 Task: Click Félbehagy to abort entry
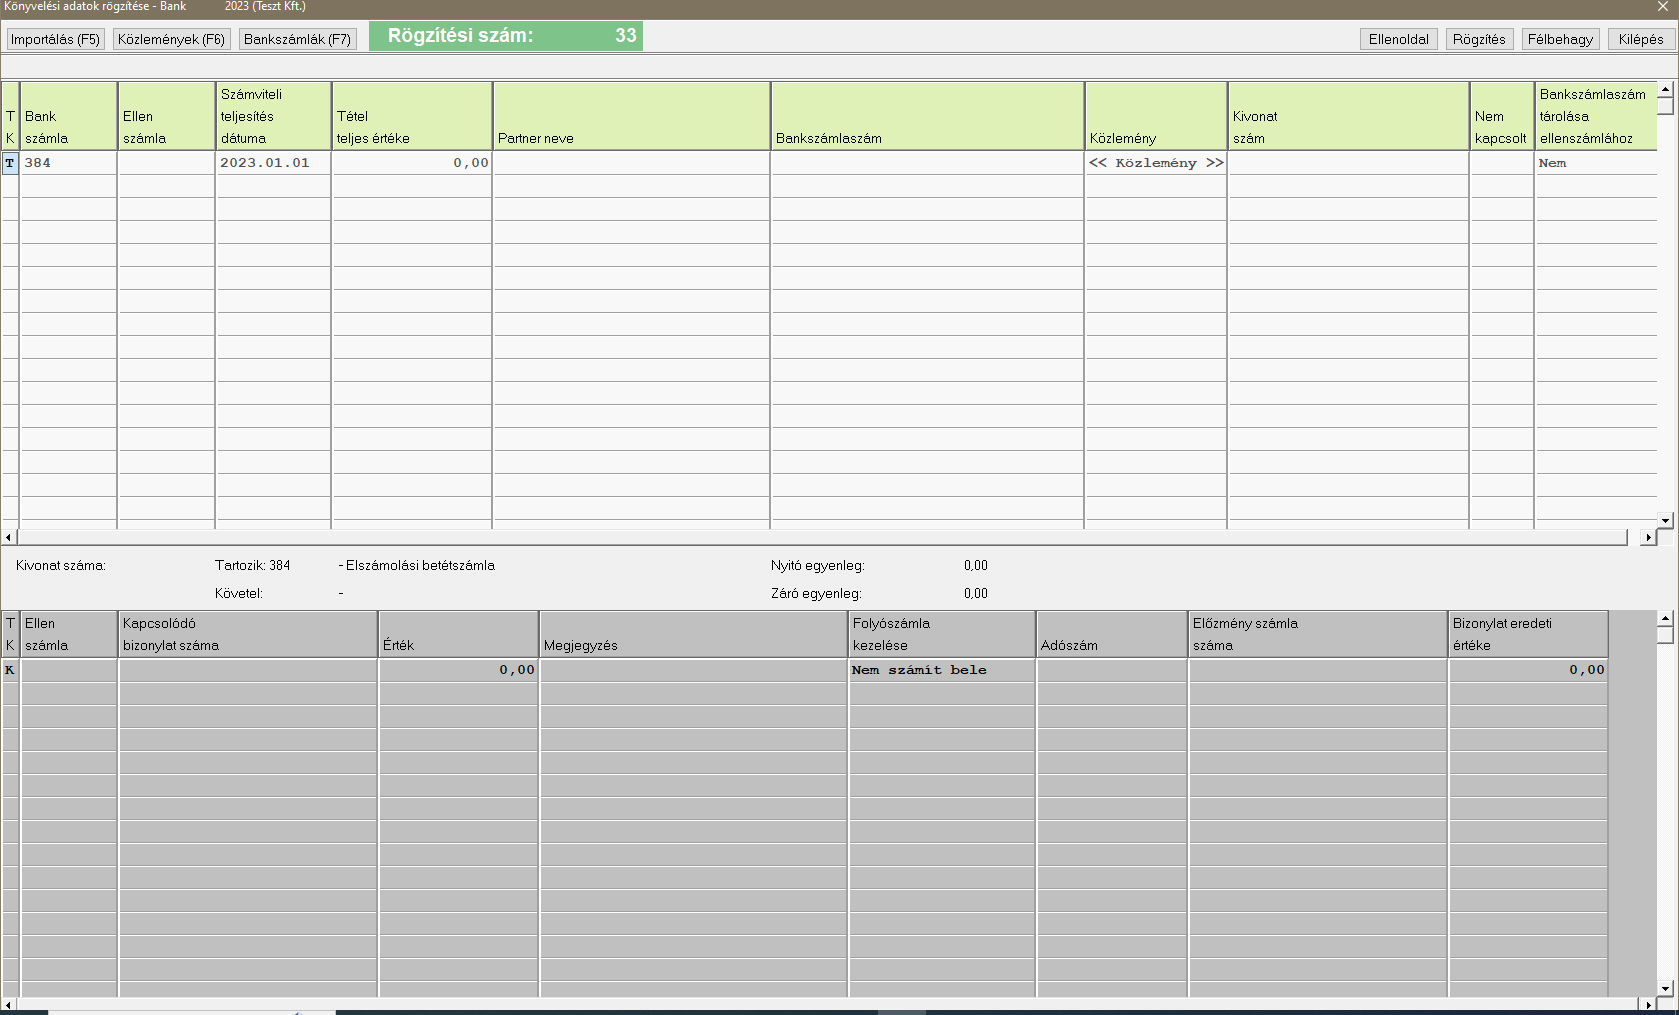click(x=1559, y=39)
